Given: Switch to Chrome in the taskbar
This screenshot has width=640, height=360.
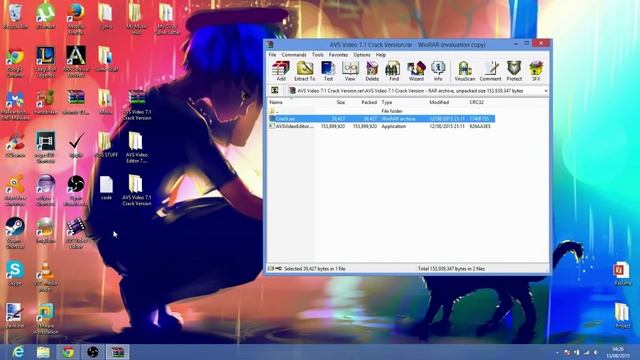Looking at the screenshot, I should [x=68, y=352].
